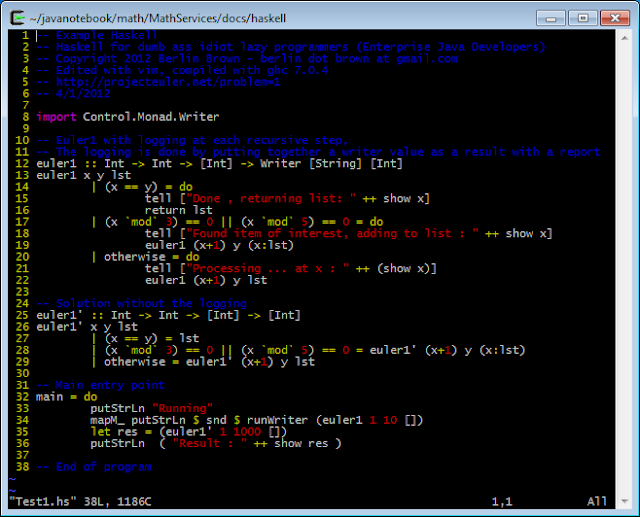The height and width of the screenshot is (517, 640).
Task: Click string "Done , returning list: "
Action: [271, 199]
